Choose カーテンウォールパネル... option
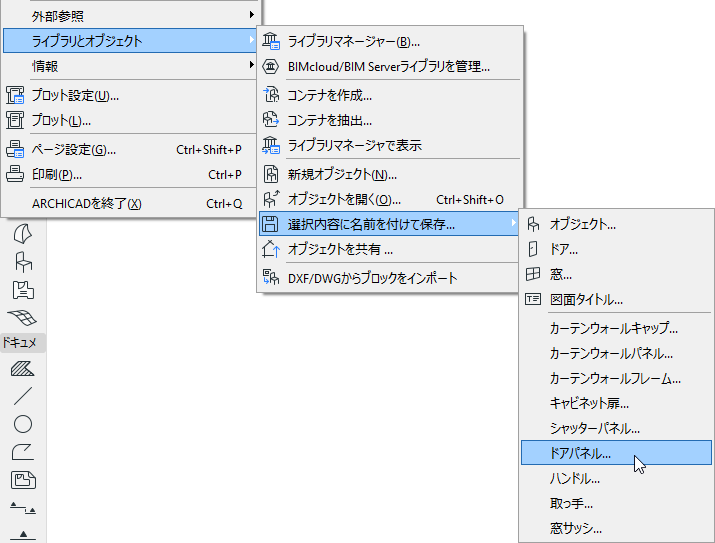 click(611, 353)
